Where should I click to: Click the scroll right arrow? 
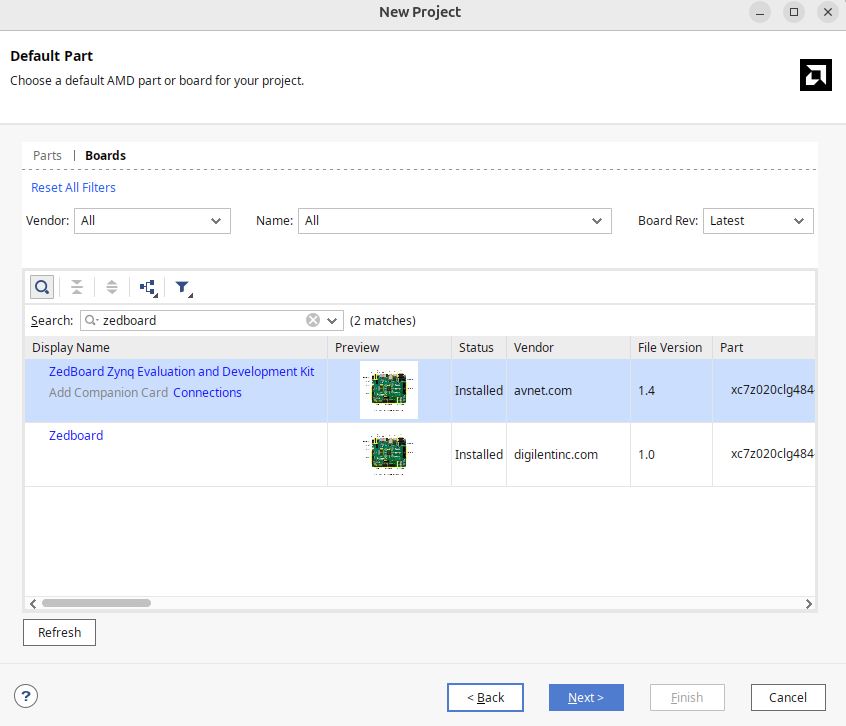808,604
